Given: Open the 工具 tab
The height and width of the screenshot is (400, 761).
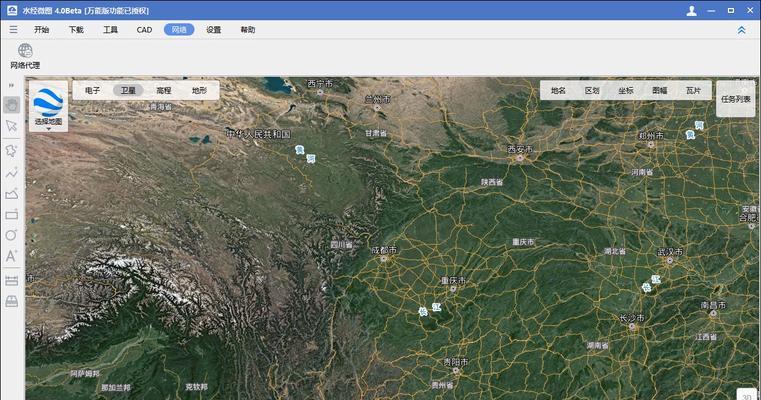Looking at the screenshot, I should pyautogui.click(x=111, y=30).
